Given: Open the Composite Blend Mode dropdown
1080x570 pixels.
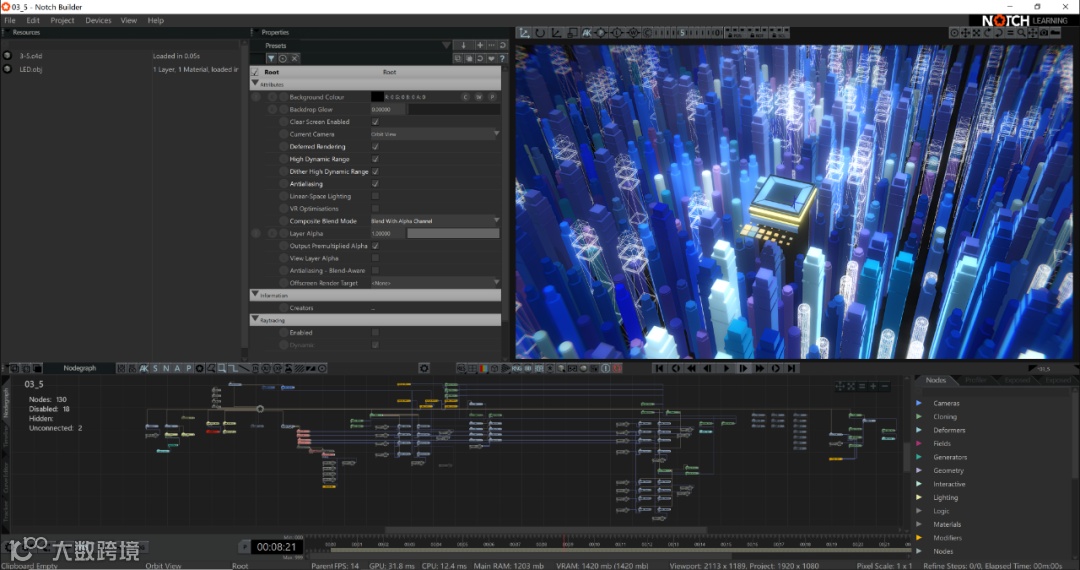Looking at the screenshot, I should click(x=435, y=221).
